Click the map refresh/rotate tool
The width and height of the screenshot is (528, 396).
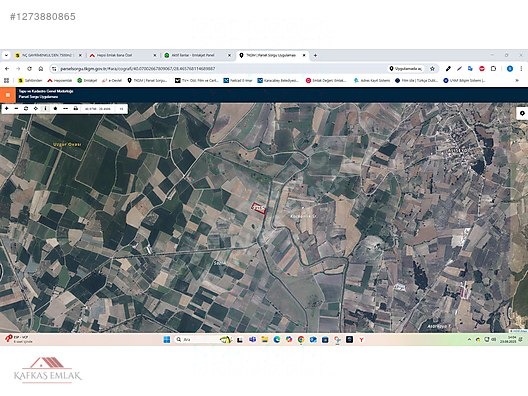click(26, 109)
